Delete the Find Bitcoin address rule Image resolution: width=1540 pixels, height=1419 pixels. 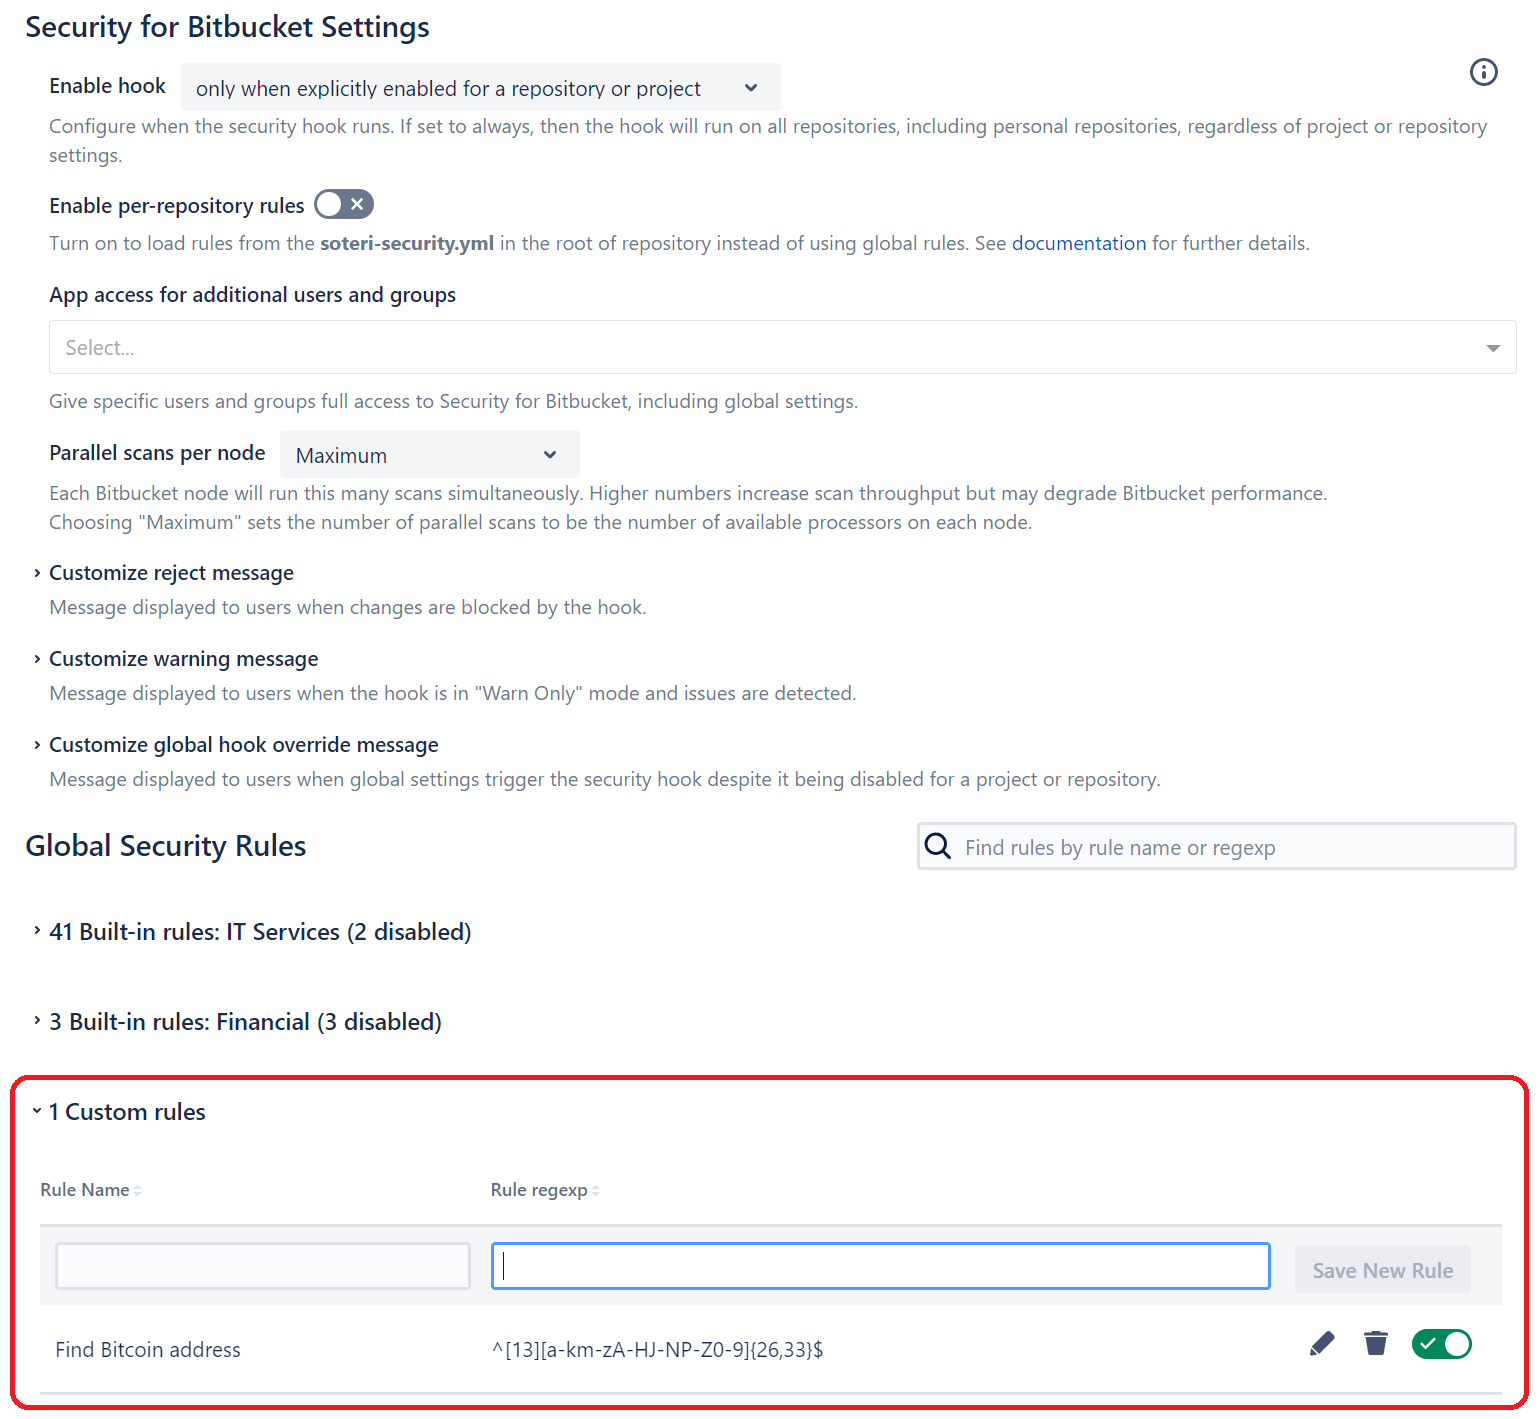[1376, 1344]
